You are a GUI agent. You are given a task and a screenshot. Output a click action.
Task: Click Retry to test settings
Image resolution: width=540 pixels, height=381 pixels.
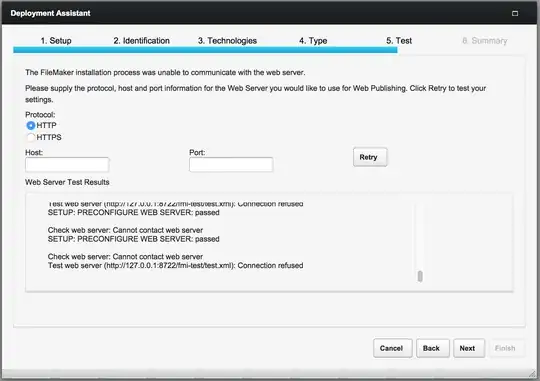tap(370, 157)
